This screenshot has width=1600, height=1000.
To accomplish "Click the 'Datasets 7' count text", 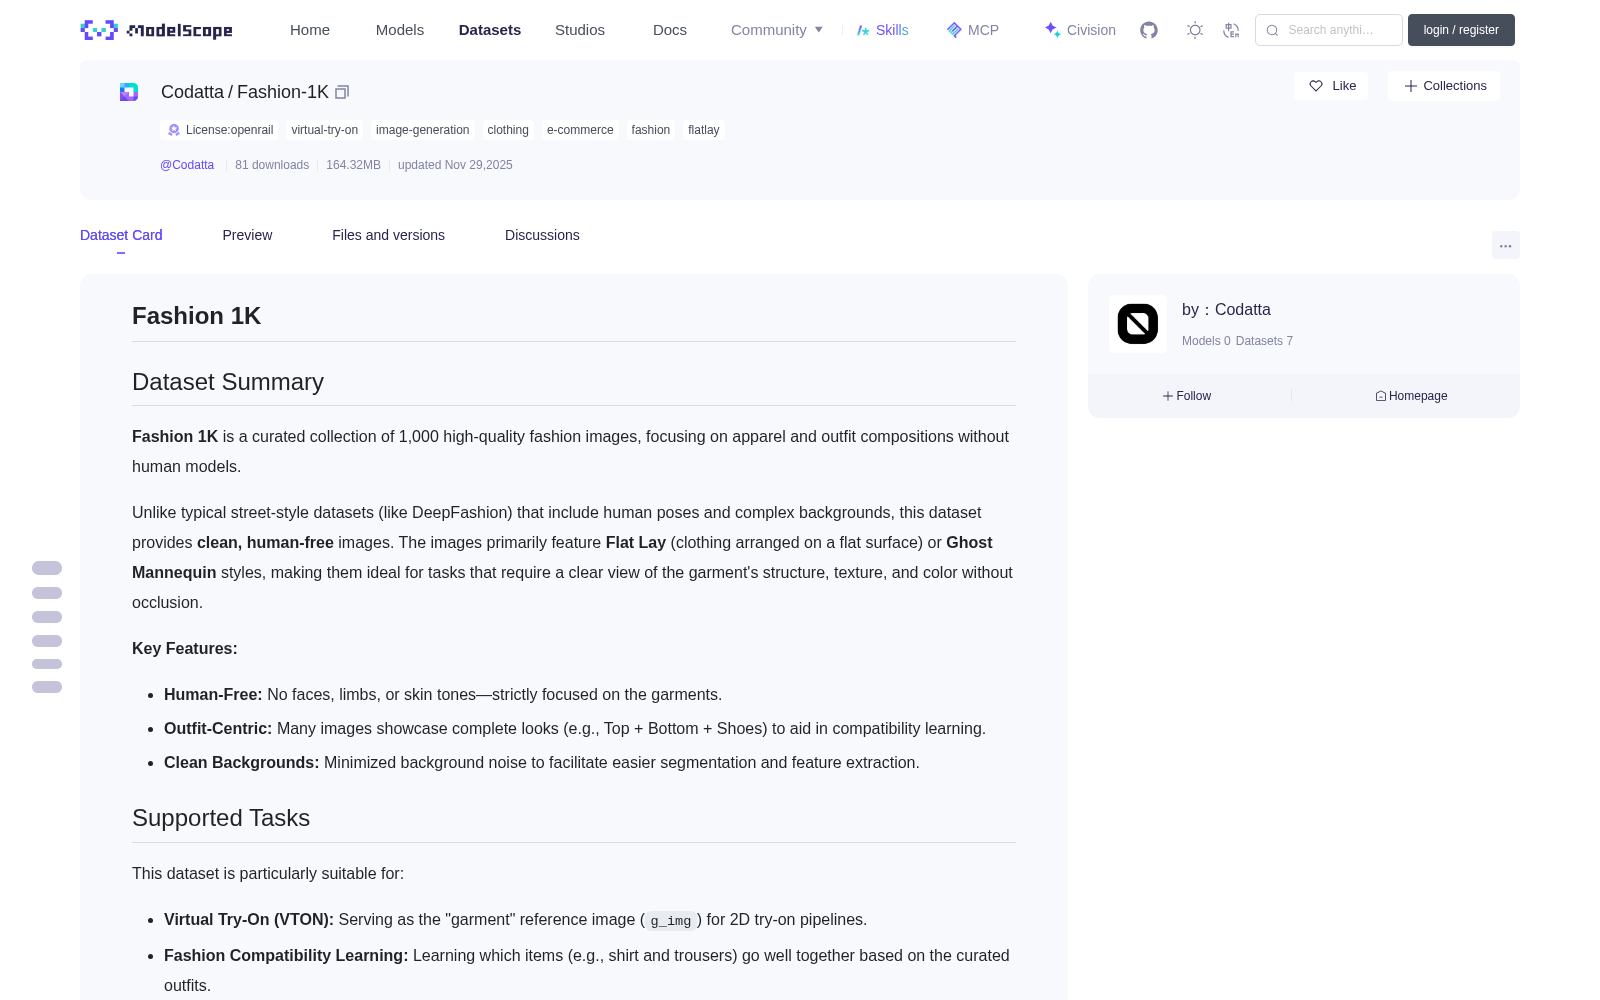I will pyautogui.click(x=1264, y=341).
